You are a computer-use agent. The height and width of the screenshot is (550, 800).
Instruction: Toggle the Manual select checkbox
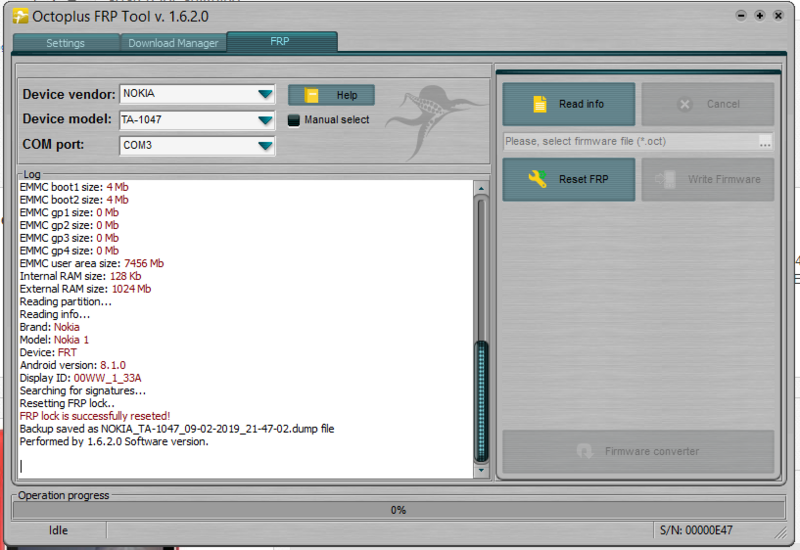(293, 120)
